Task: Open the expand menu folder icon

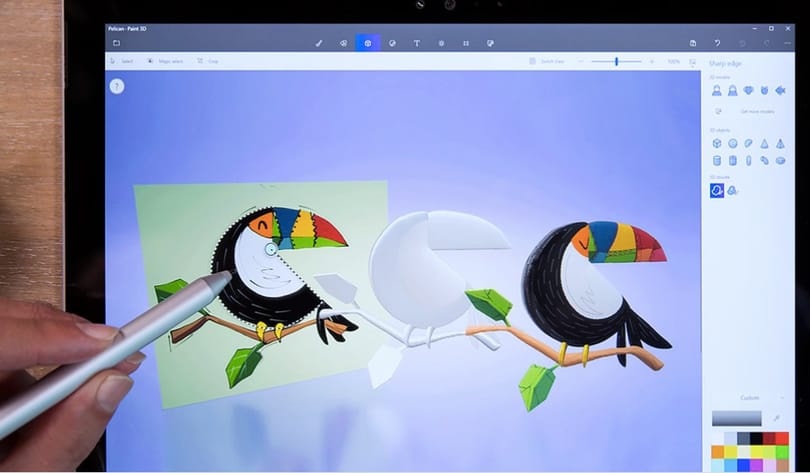Action: (117, 43)
